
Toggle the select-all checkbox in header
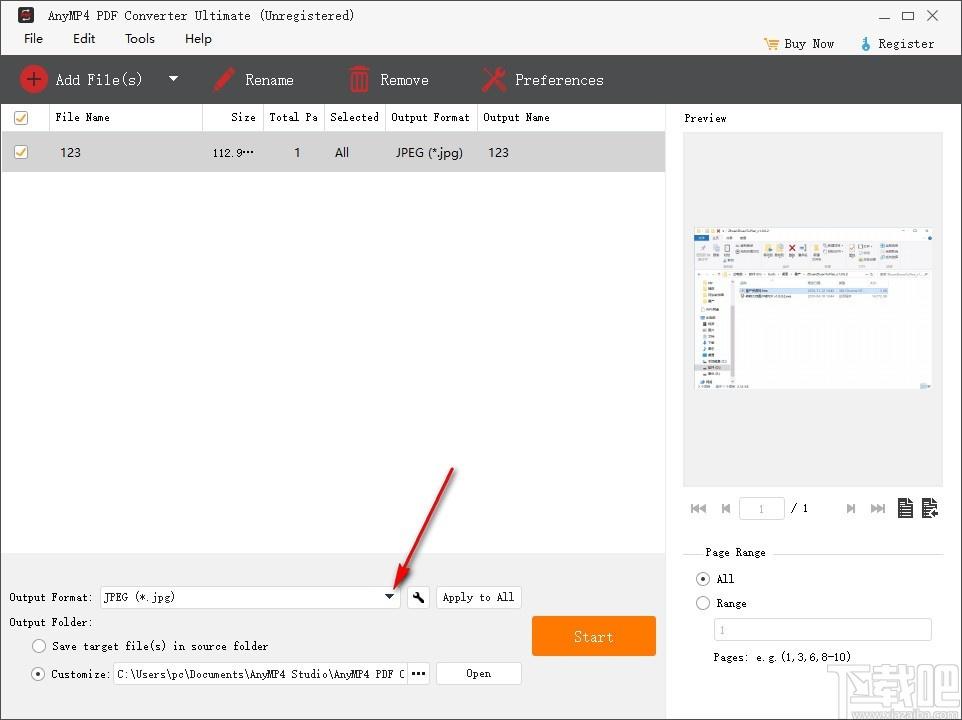tap(21, 118)
